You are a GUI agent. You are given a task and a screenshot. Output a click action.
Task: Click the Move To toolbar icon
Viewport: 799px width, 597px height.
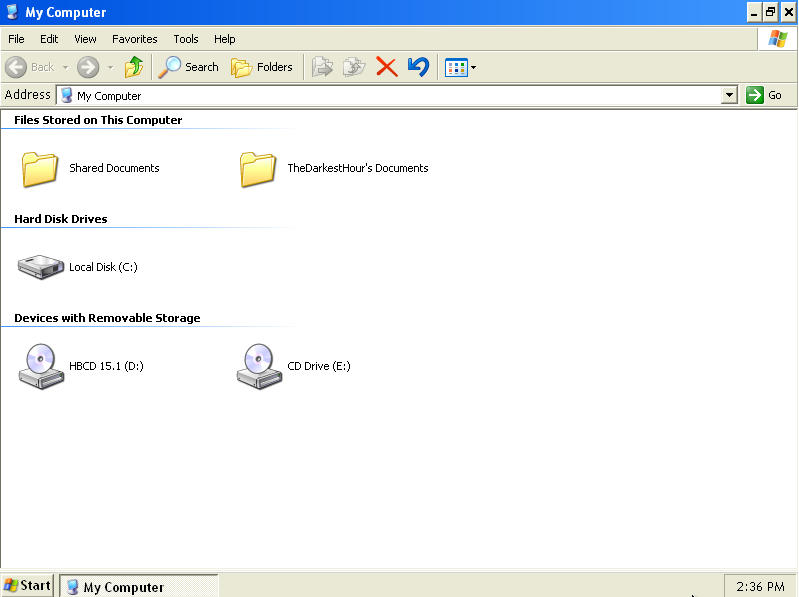point(323,67)
